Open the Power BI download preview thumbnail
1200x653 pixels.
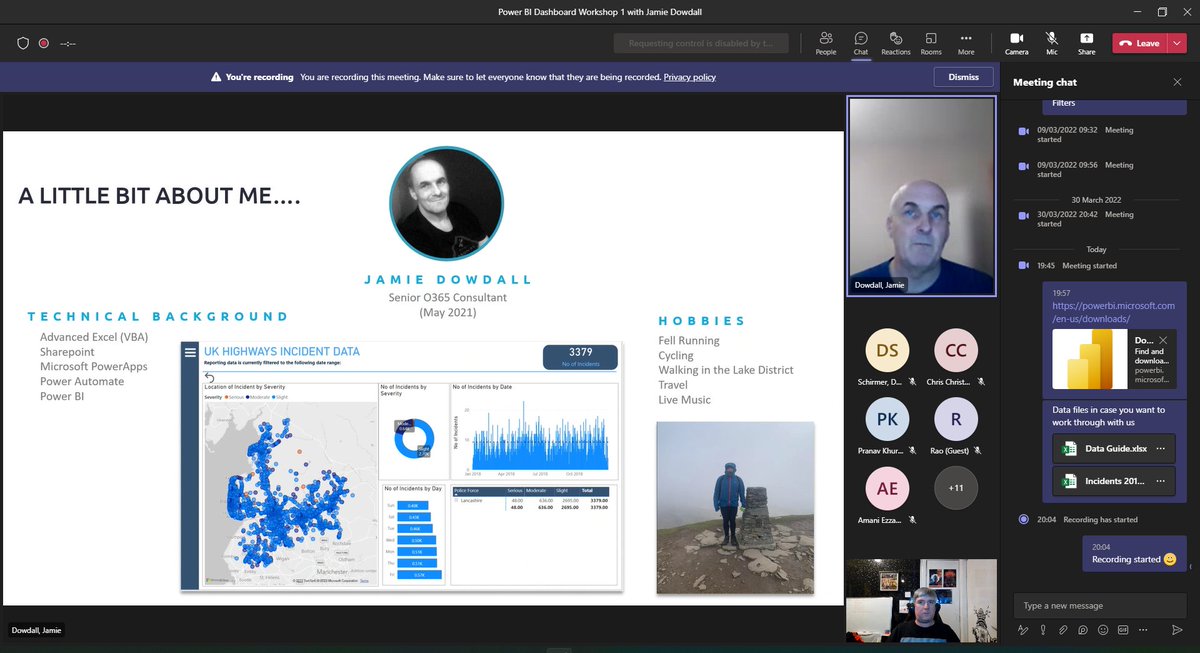pos(1091,361)
